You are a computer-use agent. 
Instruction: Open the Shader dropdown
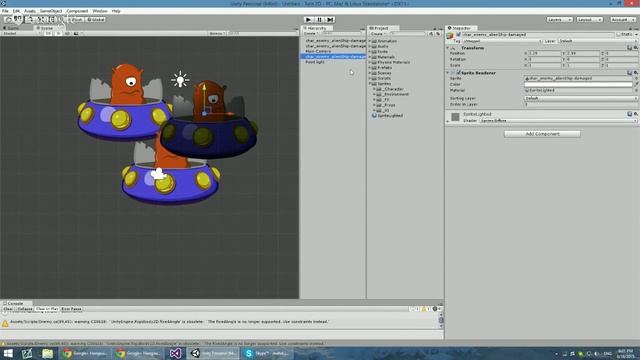pos(558,121)
